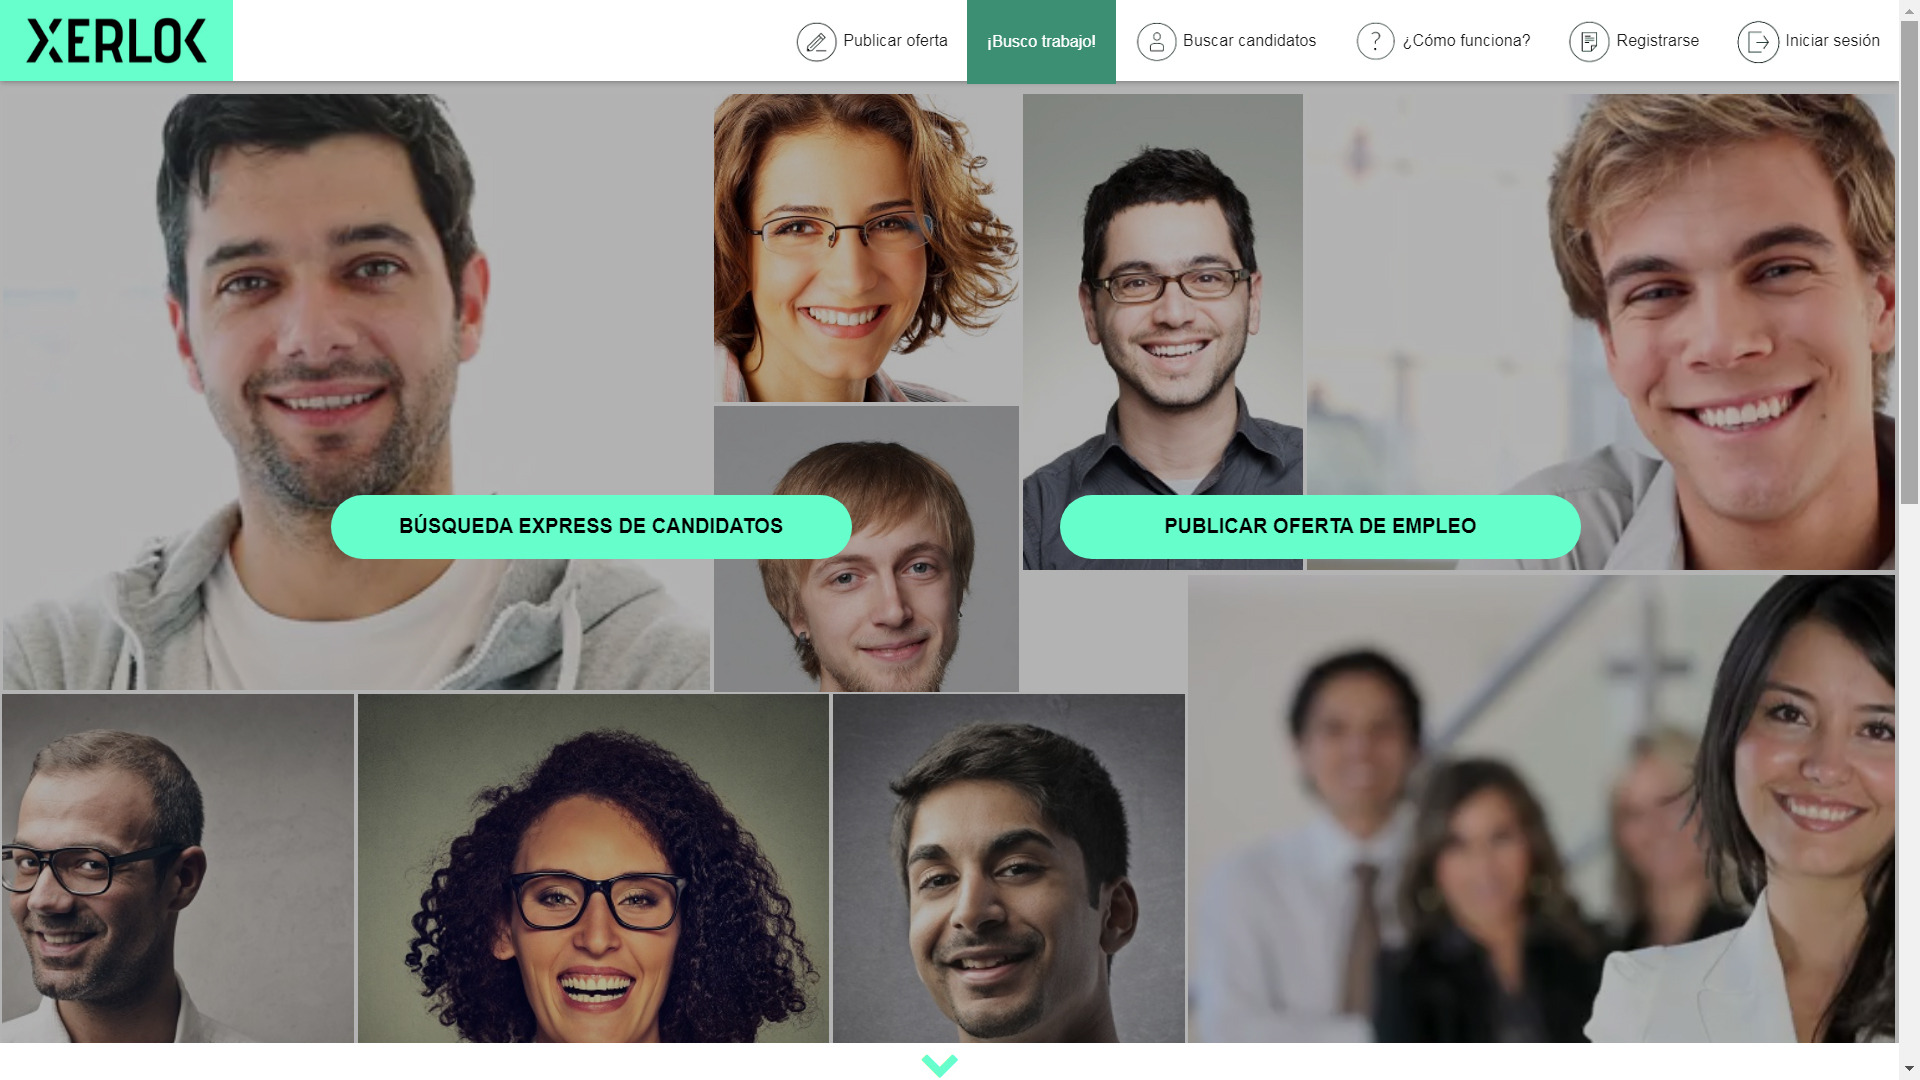
Task: Click Búsqueda Express de Candidatos button
Action: (591, 527)
